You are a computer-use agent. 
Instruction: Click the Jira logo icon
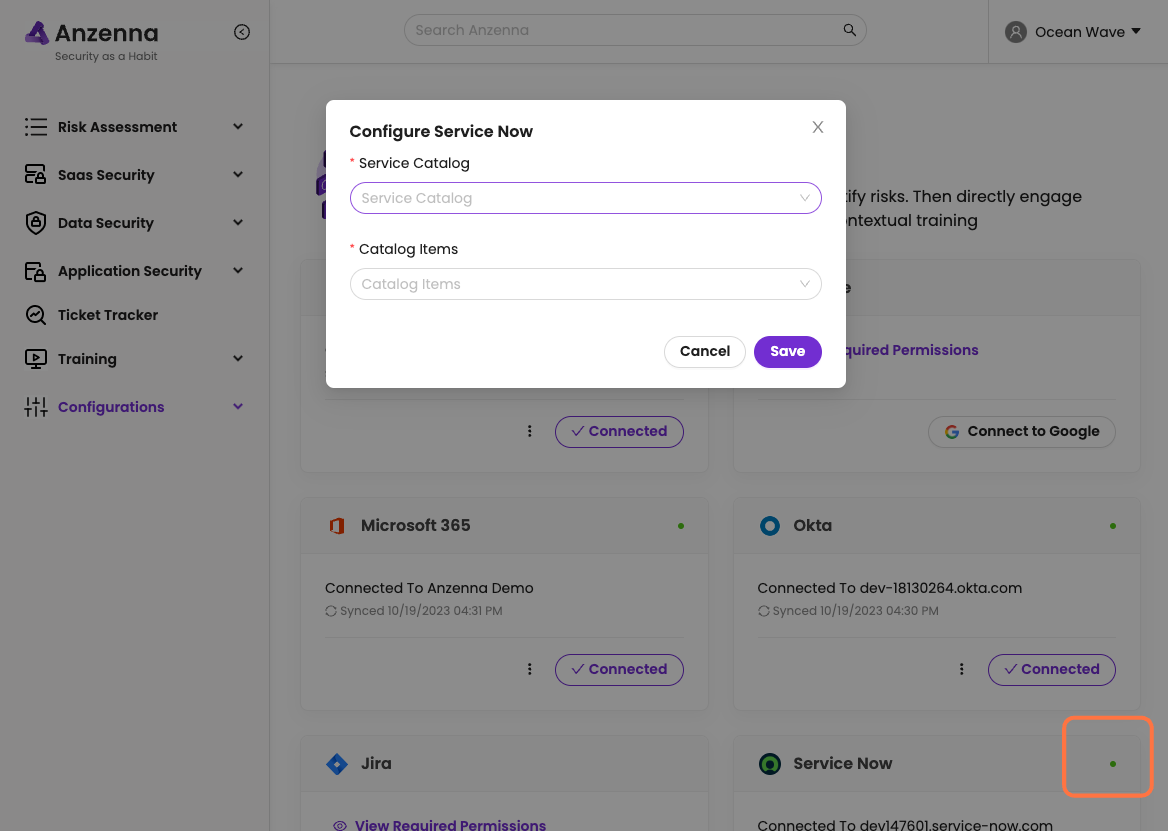337,764
